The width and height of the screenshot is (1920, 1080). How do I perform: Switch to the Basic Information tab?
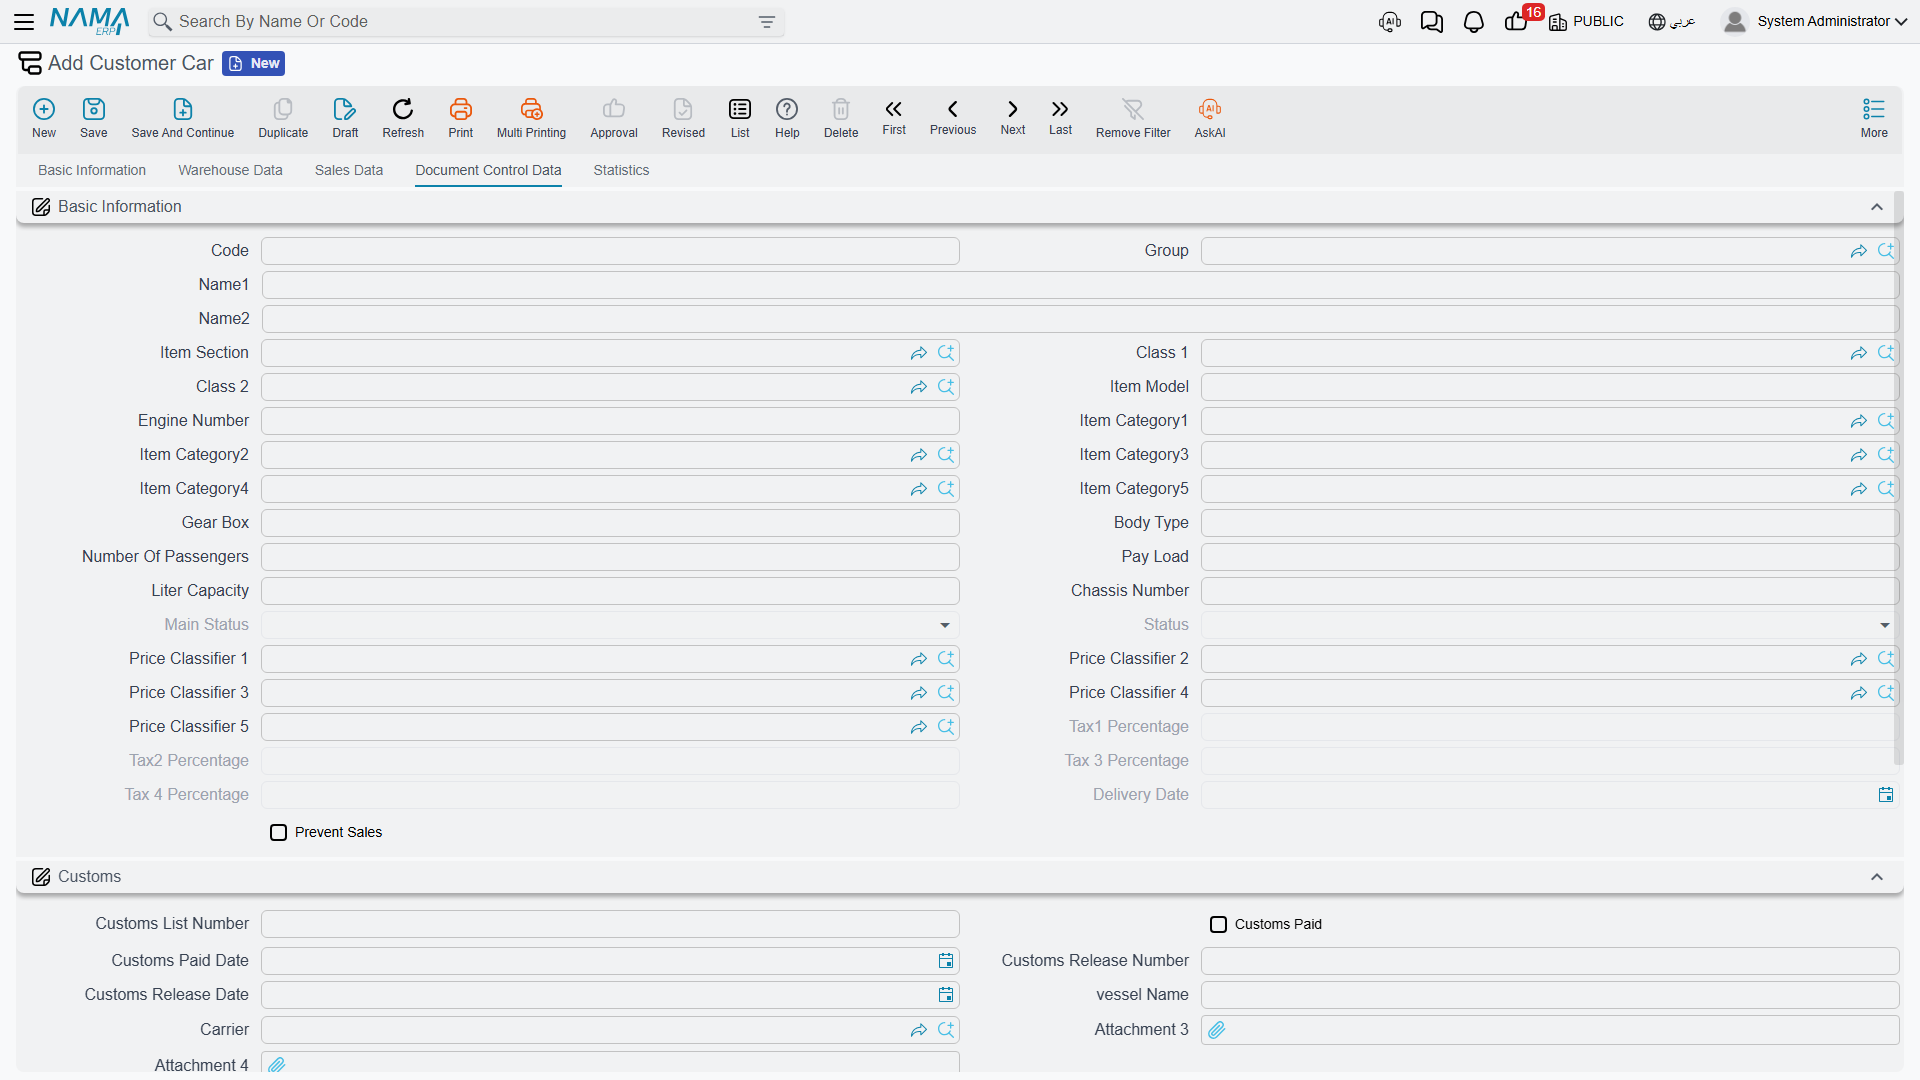tap(92, 171)
